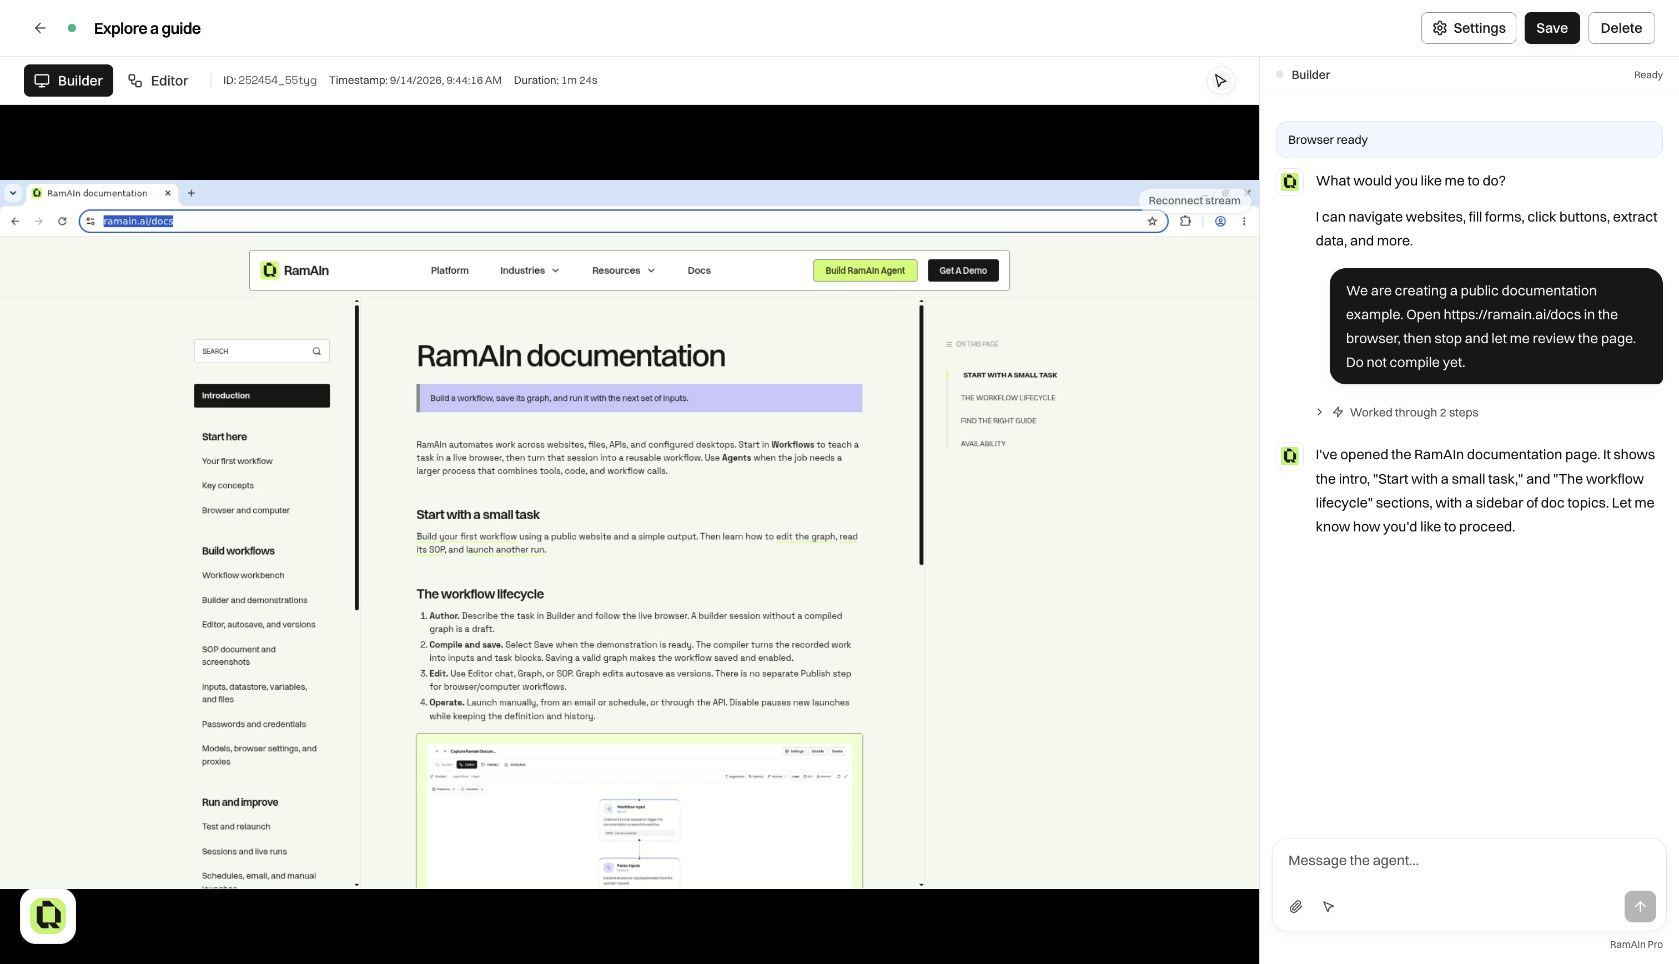Click the Get A Demo button
Image resolution: width=1679 pixels, height=964 pixels.
963,271
